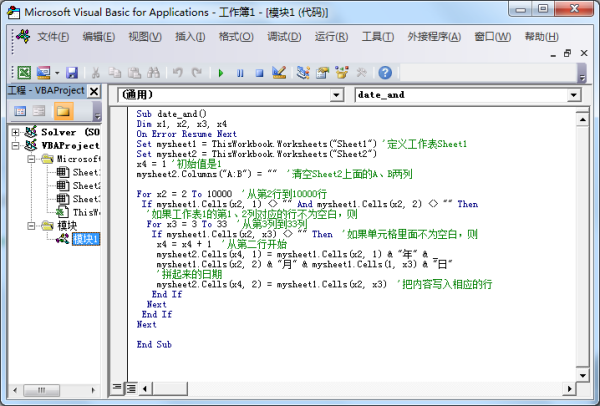This screenshot has height=406, width=600.
Task: Close the 工程 - VBAProject panel
Action: (x=95, y=91)
